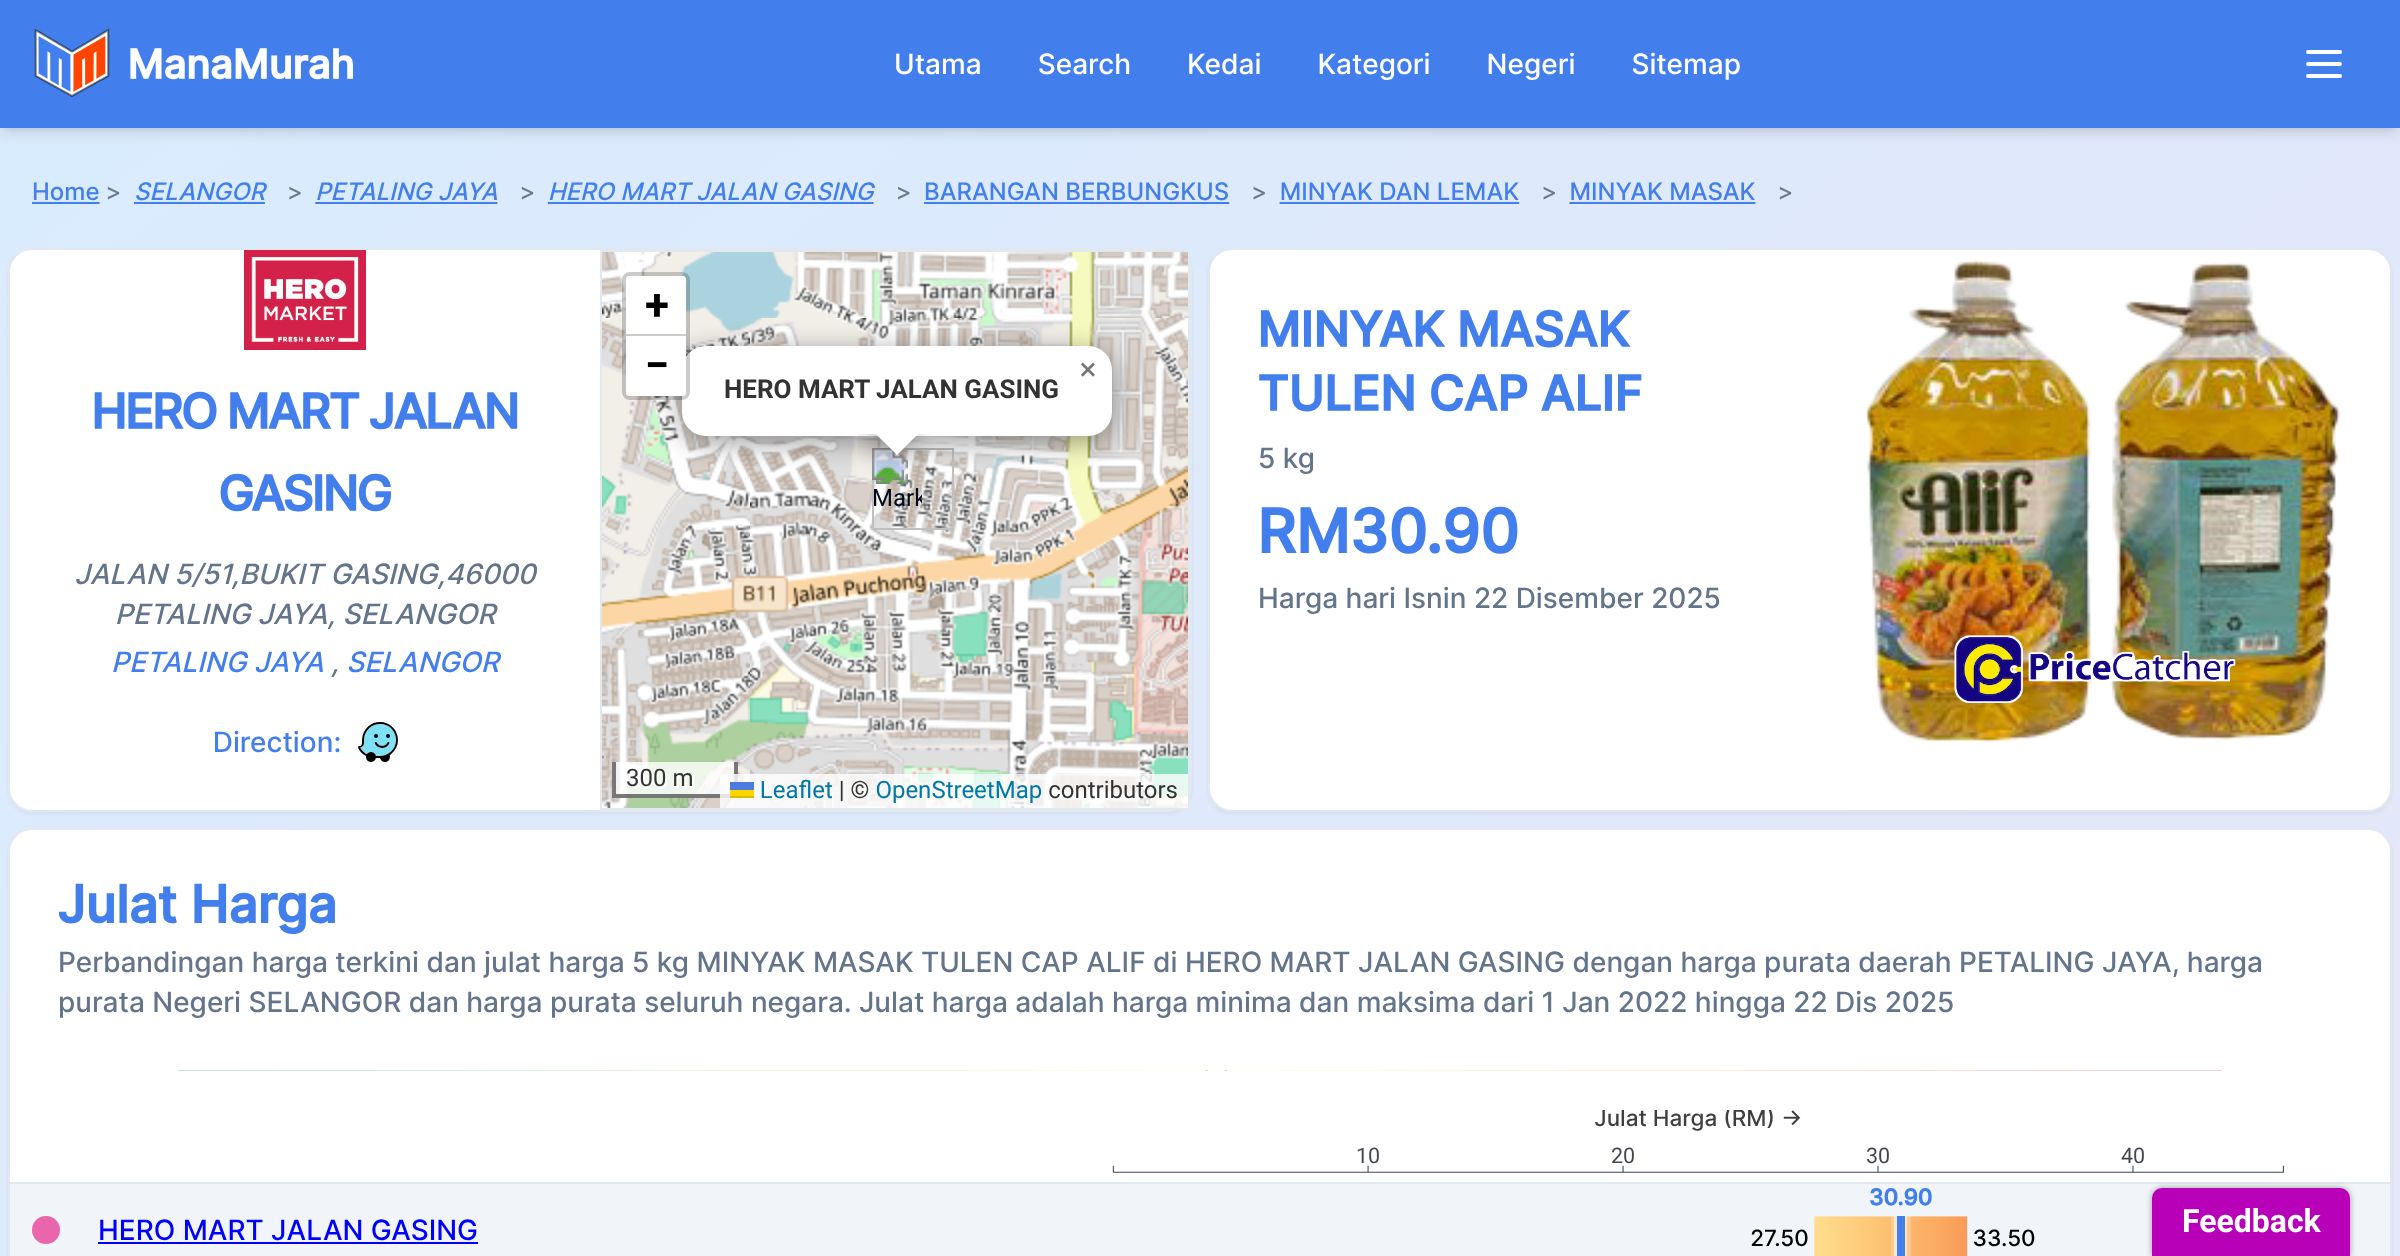The image size is (2400, 1256).
Task: Open Waze directions icon
Action: (x=378, y=742)
